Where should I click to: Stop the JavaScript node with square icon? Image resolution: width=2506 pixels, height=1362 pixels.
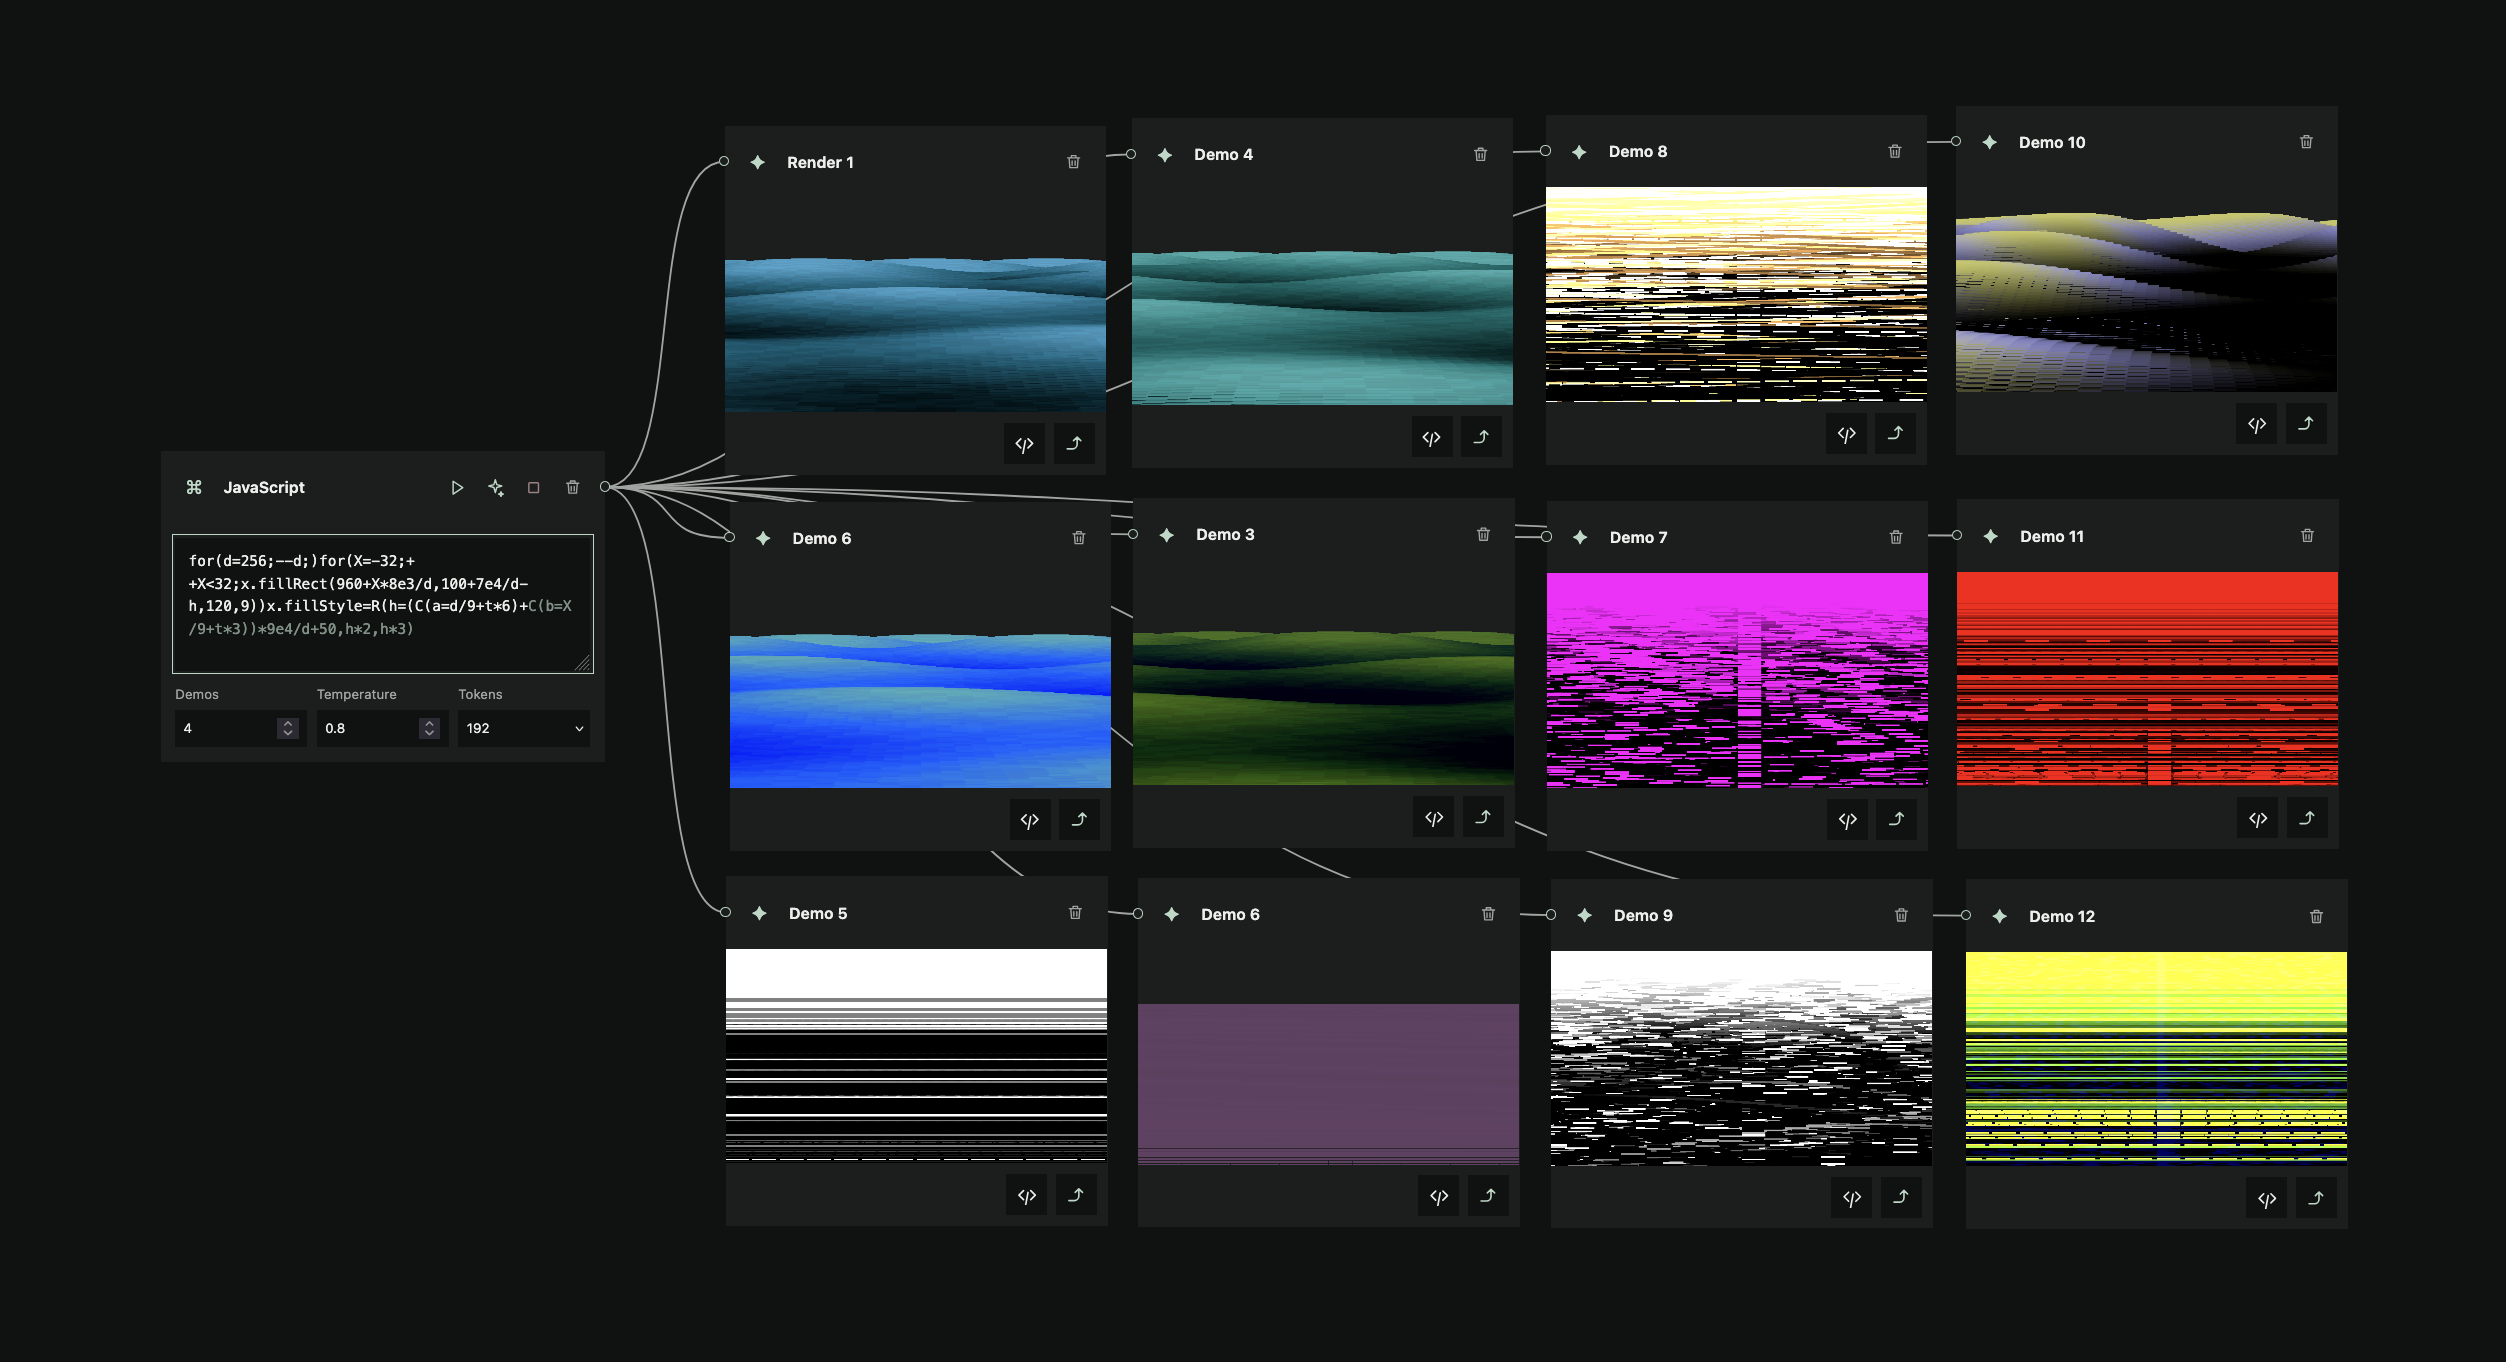pyautogui.click(x=534, y=488)
